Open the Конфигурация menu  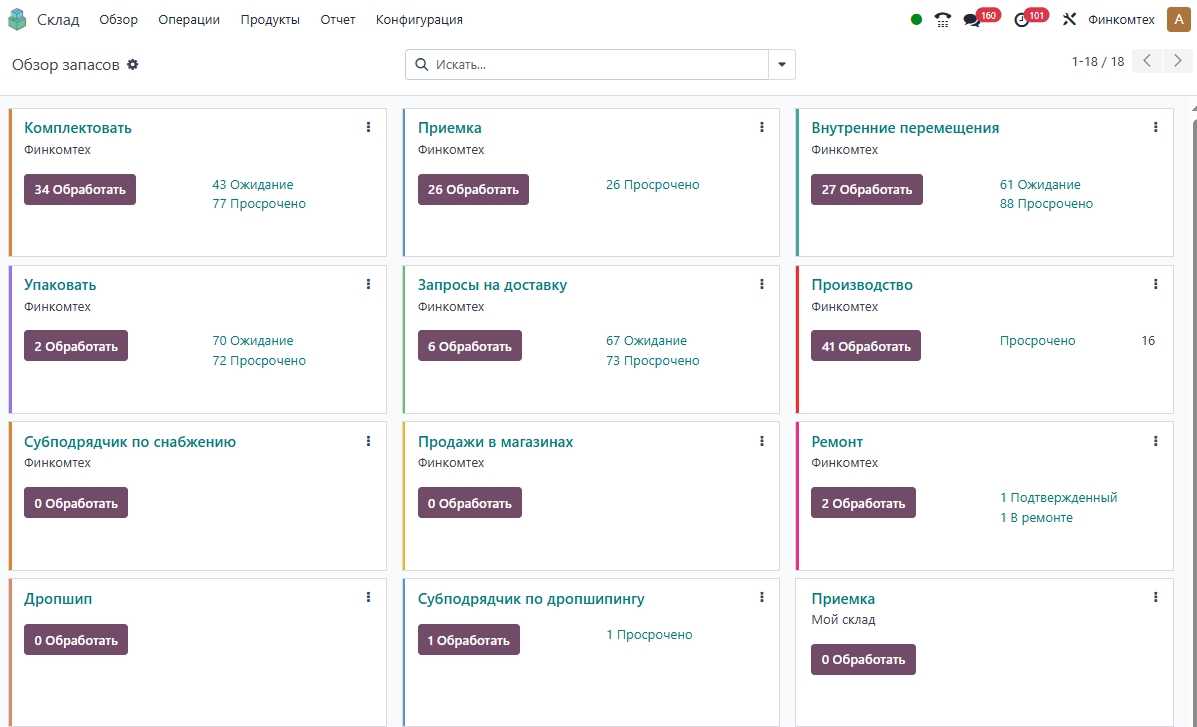[419, 20]
